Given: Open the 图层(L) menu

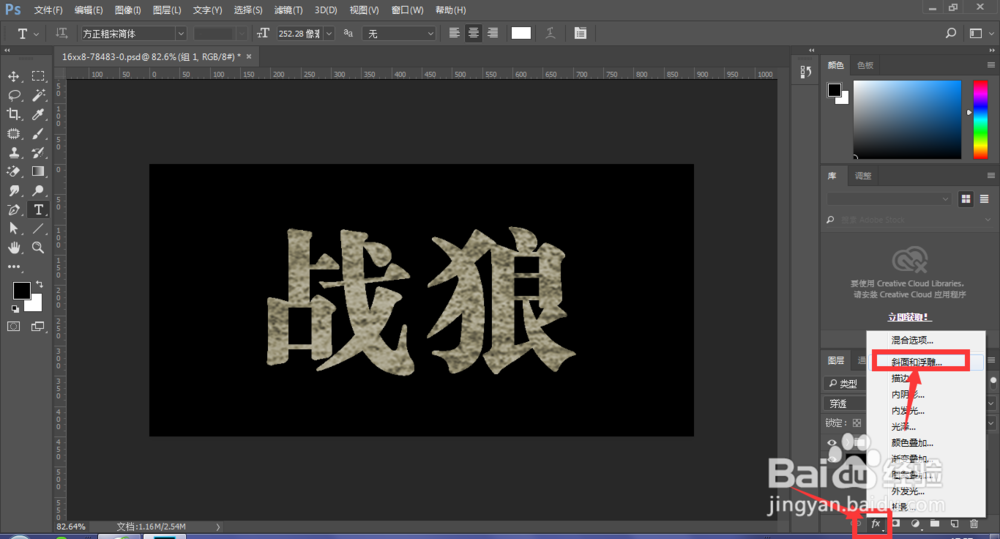Looking at the screenshot, I should coord(167,10).
